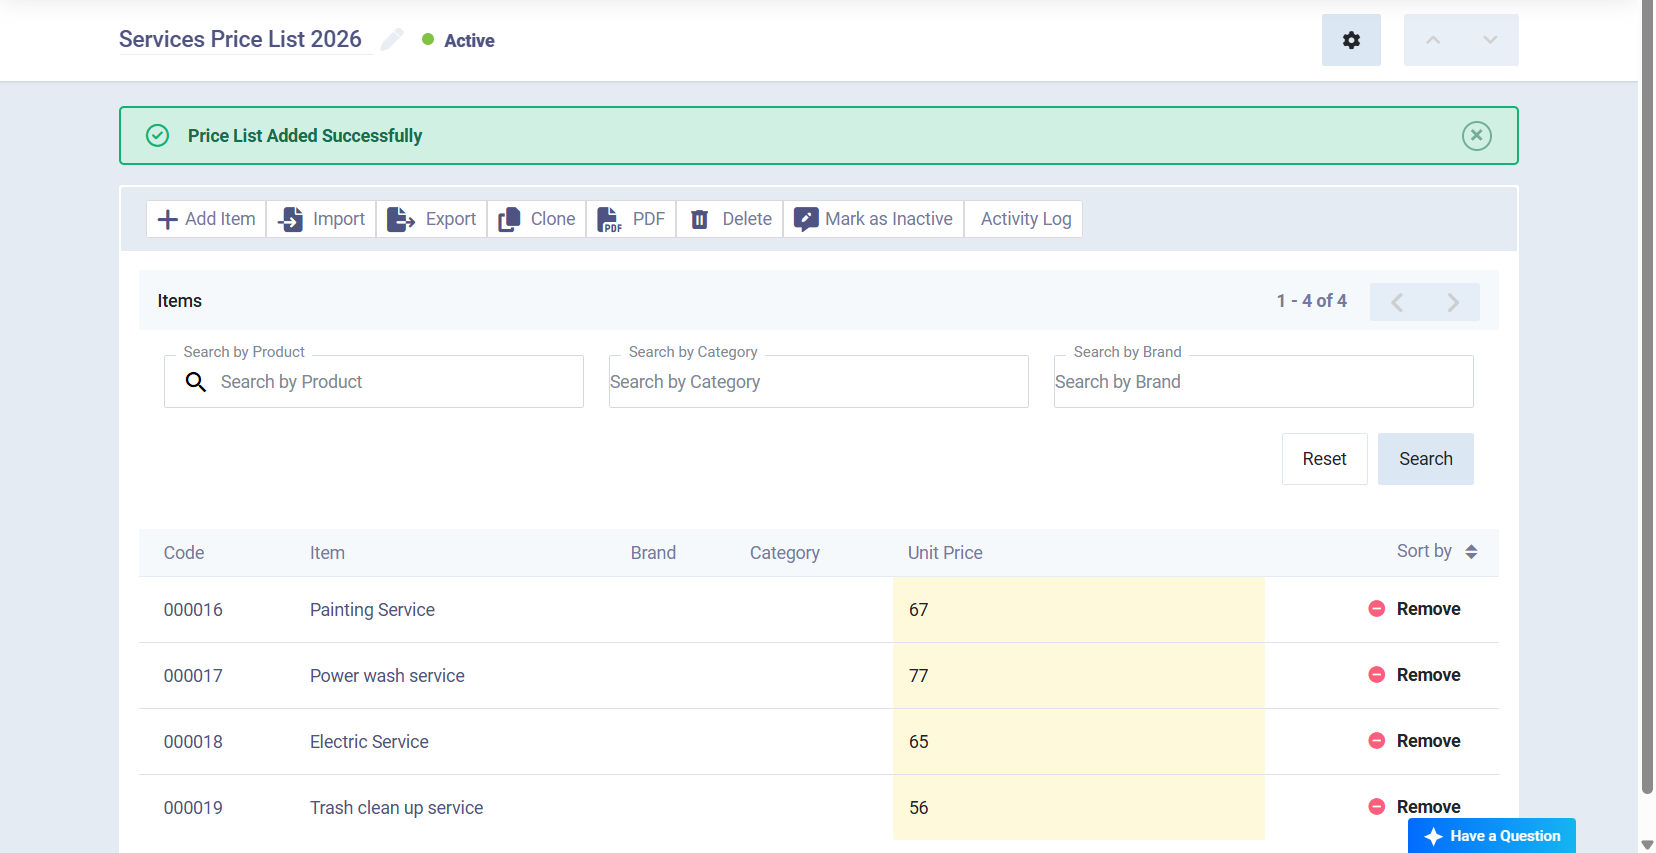1656x853 pixels.
Task: Click the Category column header
Action: coord(785,553)
